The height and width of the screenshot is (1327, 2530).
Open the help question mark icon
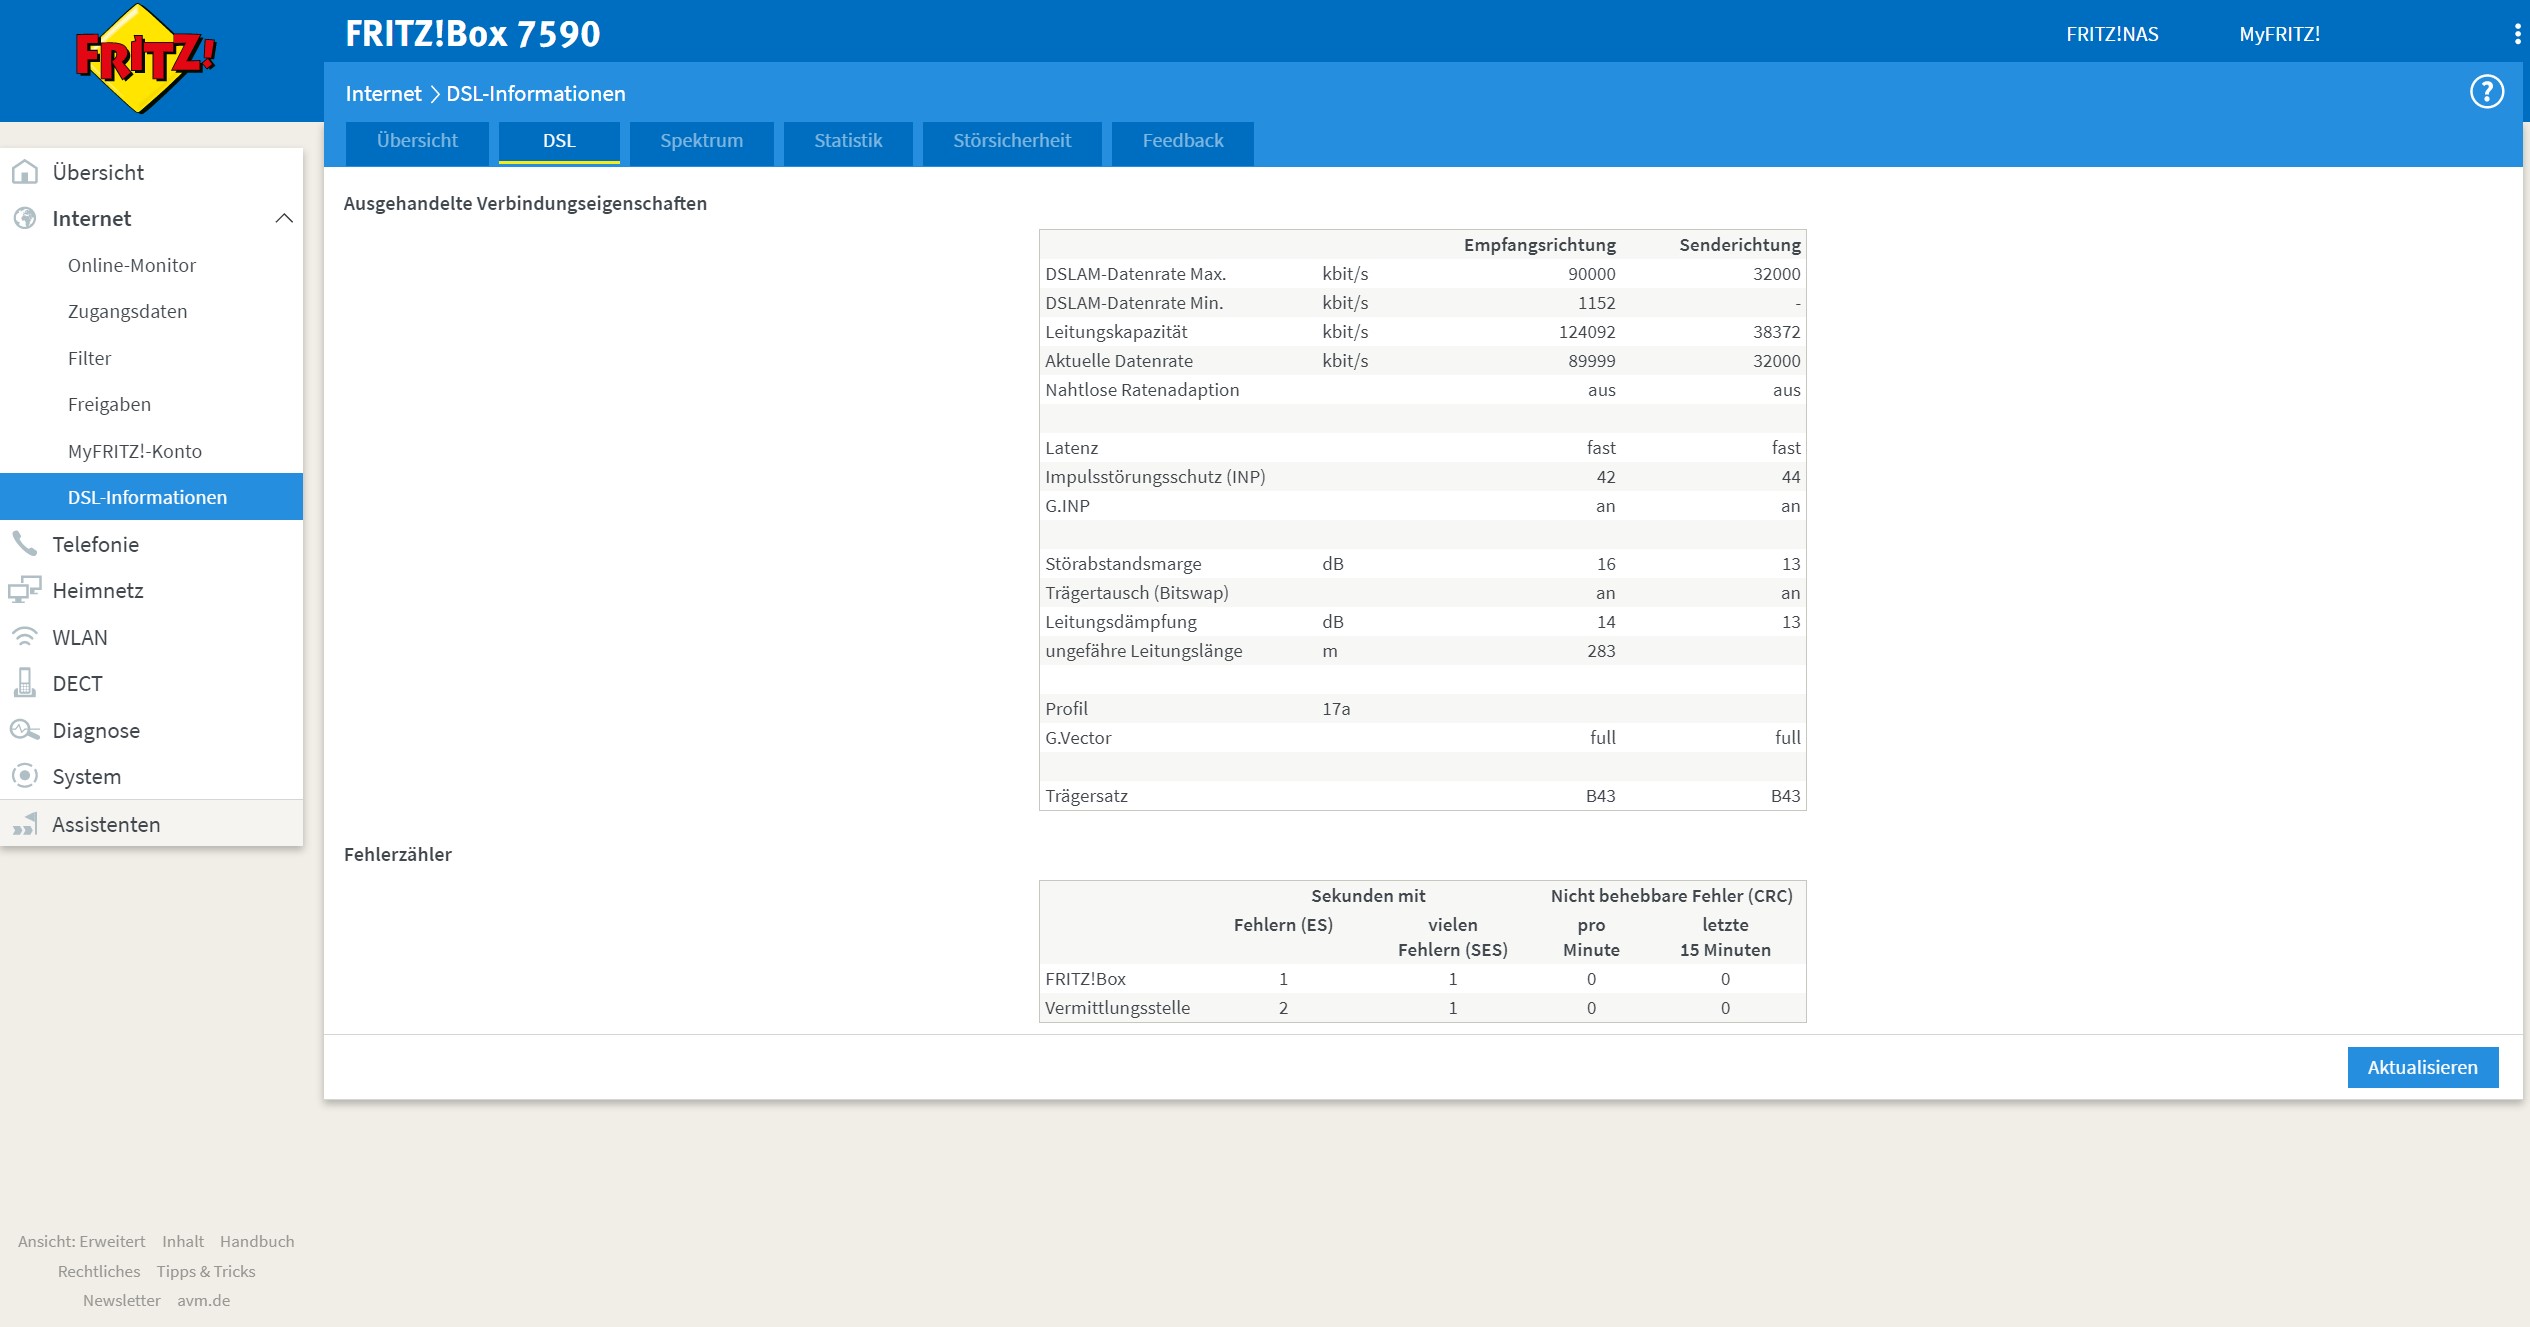point(2486,92)
